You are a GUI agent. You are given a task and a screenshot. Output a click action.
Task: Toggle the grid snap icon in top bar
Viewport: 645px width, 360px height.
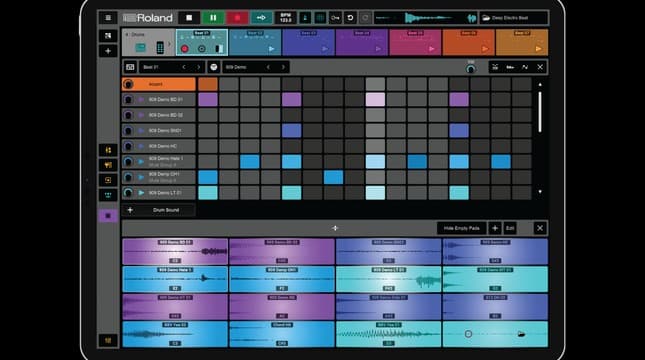coord(320,18)
